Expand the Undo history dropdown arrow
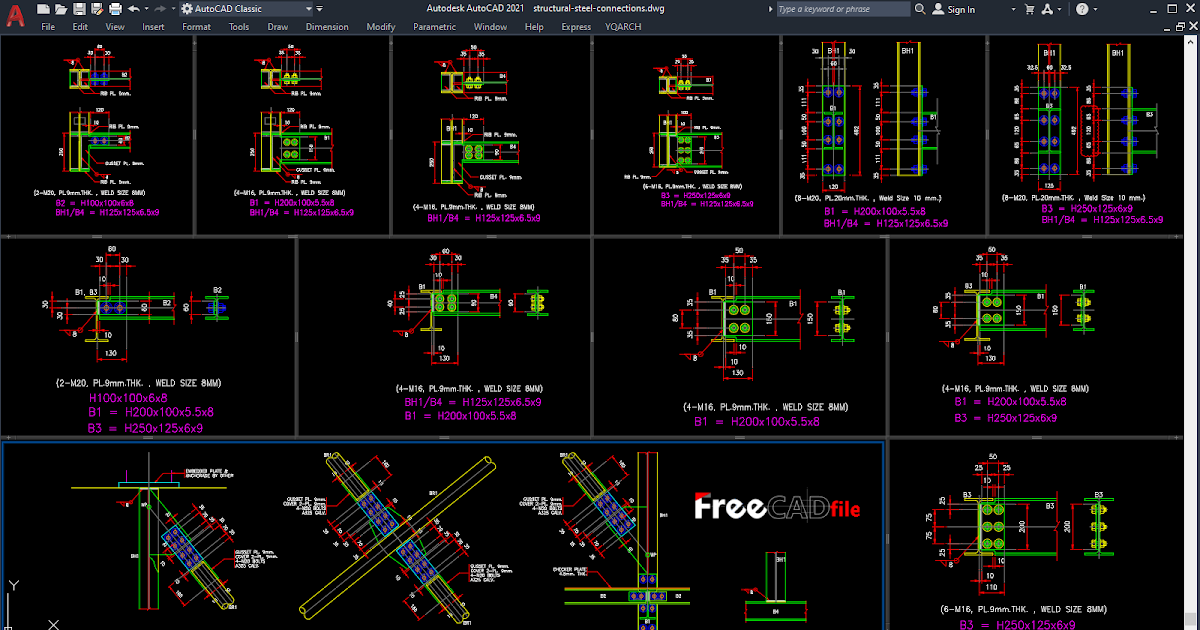Image resolution: width=1200 pixels, height=630 pixels. [x=145, y=9]
